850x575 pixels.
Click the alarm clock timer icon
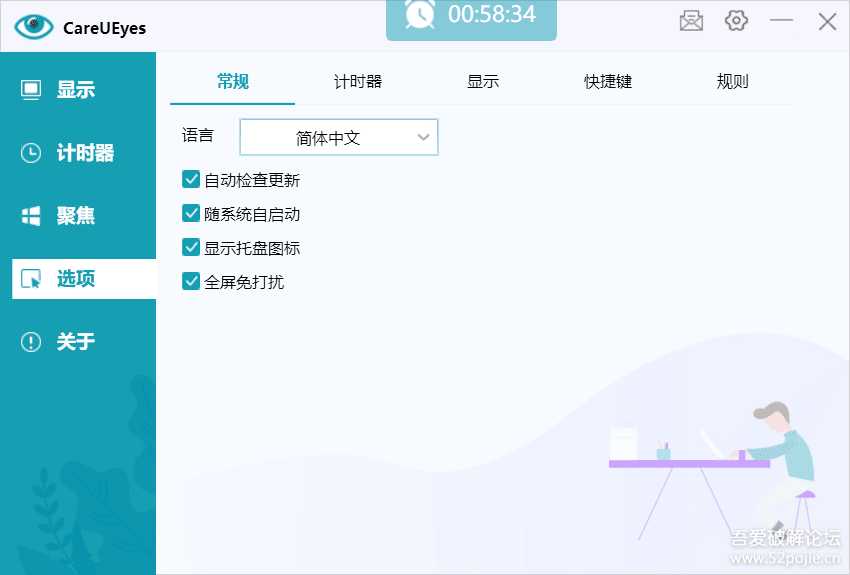click(x=419, y=14)
